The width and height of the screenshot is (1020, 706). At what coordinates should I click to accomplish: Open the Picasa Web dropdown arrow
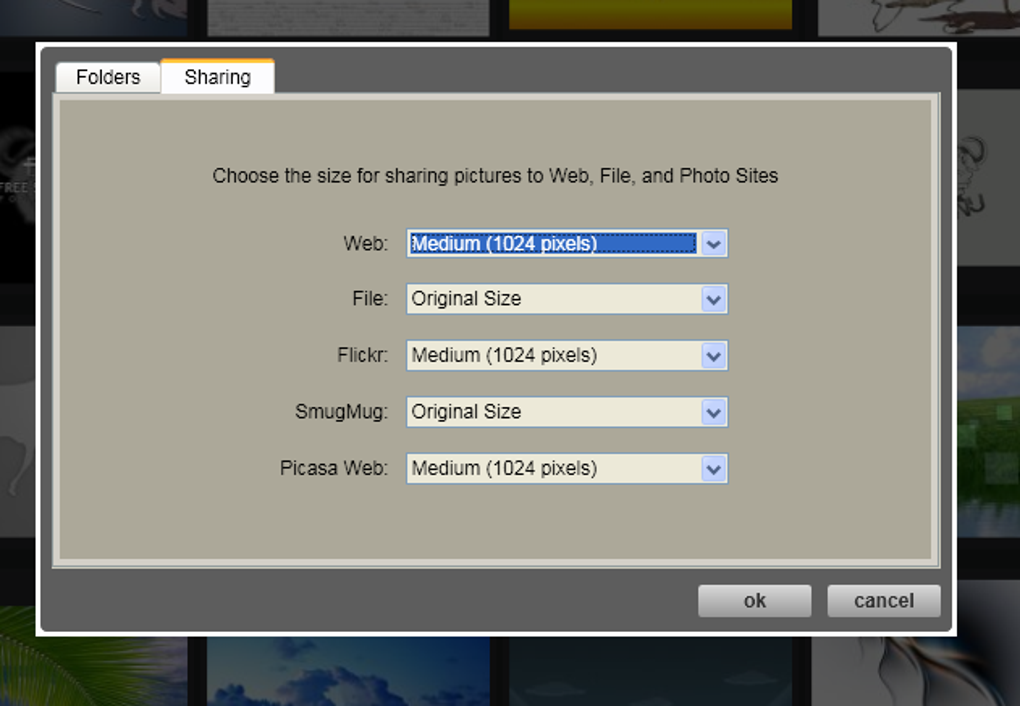[x=712, y=468]
